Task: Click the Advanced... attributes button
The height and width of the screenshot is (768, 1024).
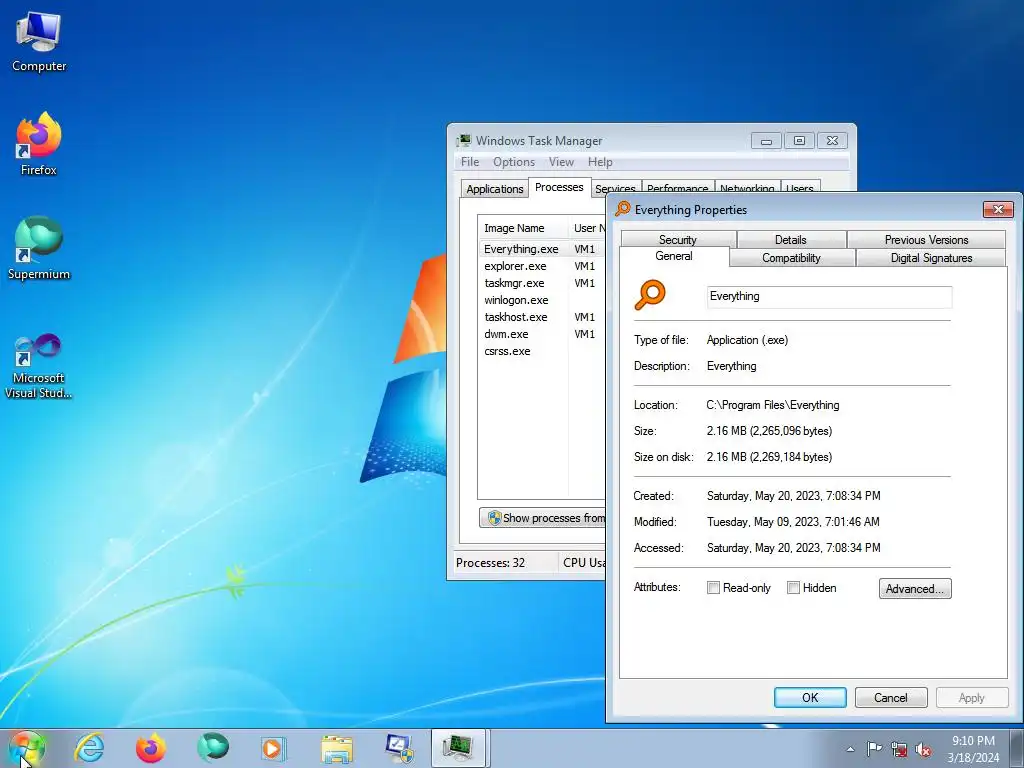Action: 915,588
